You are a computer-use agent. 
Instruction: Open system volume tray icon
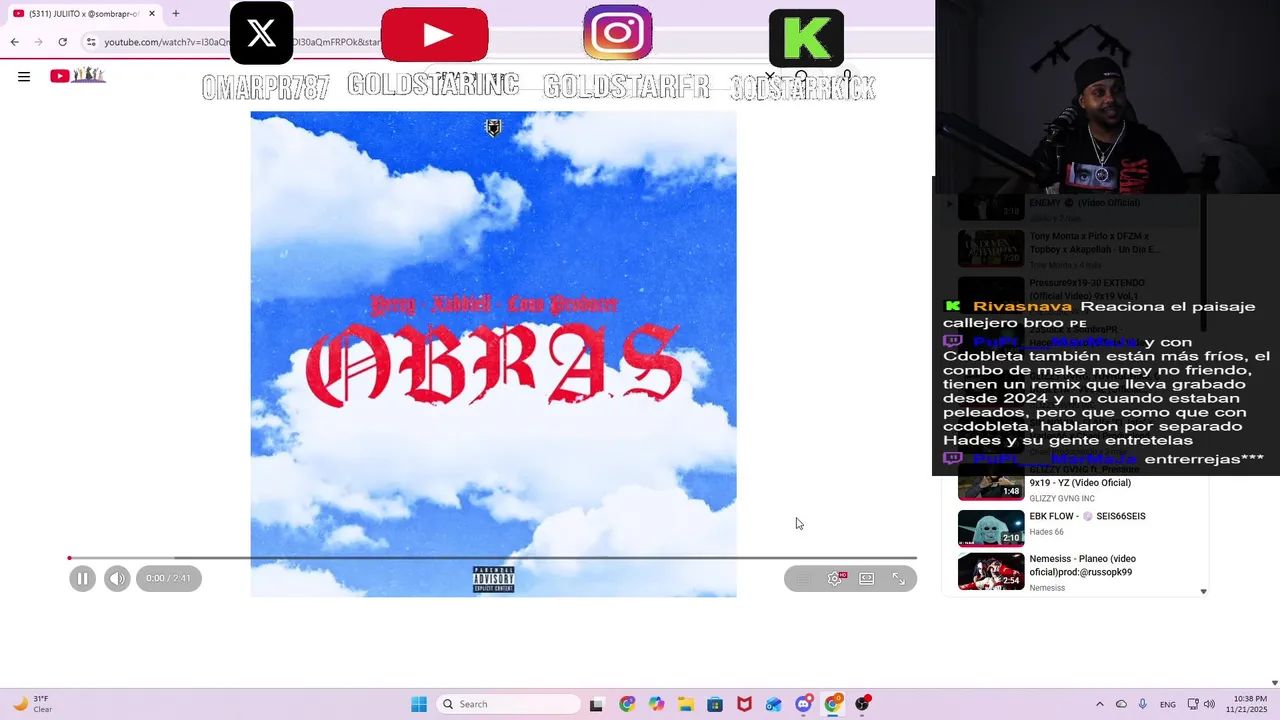click(1209, 704)
